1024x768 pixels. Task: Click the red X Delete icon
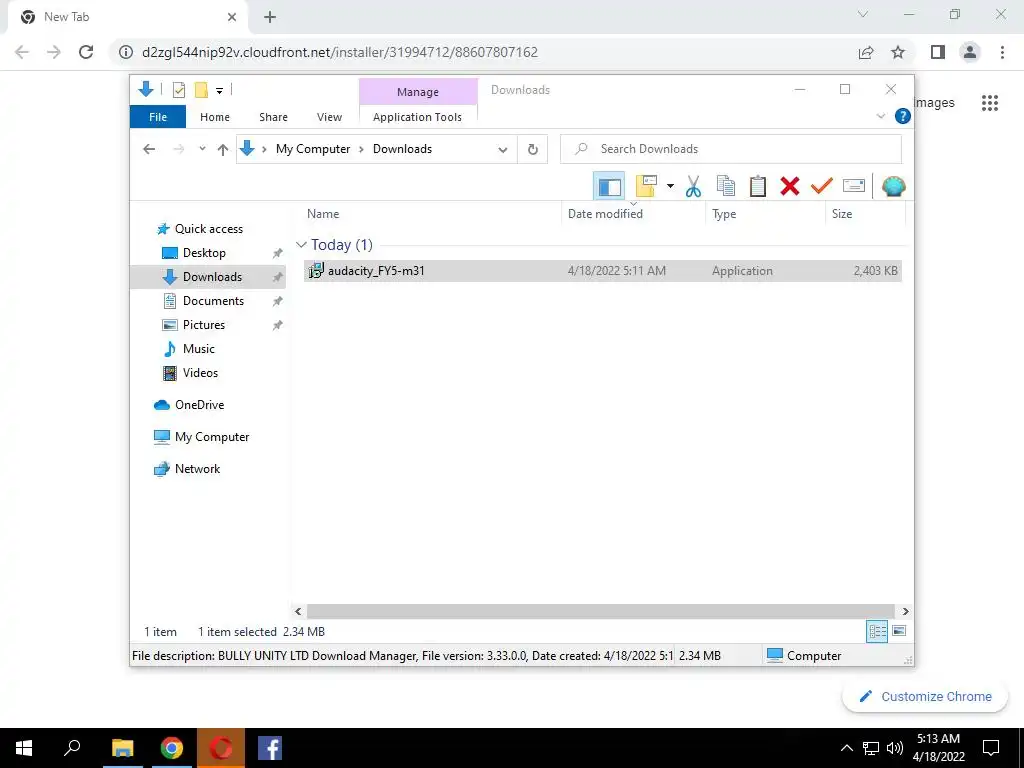coord(790,186)
